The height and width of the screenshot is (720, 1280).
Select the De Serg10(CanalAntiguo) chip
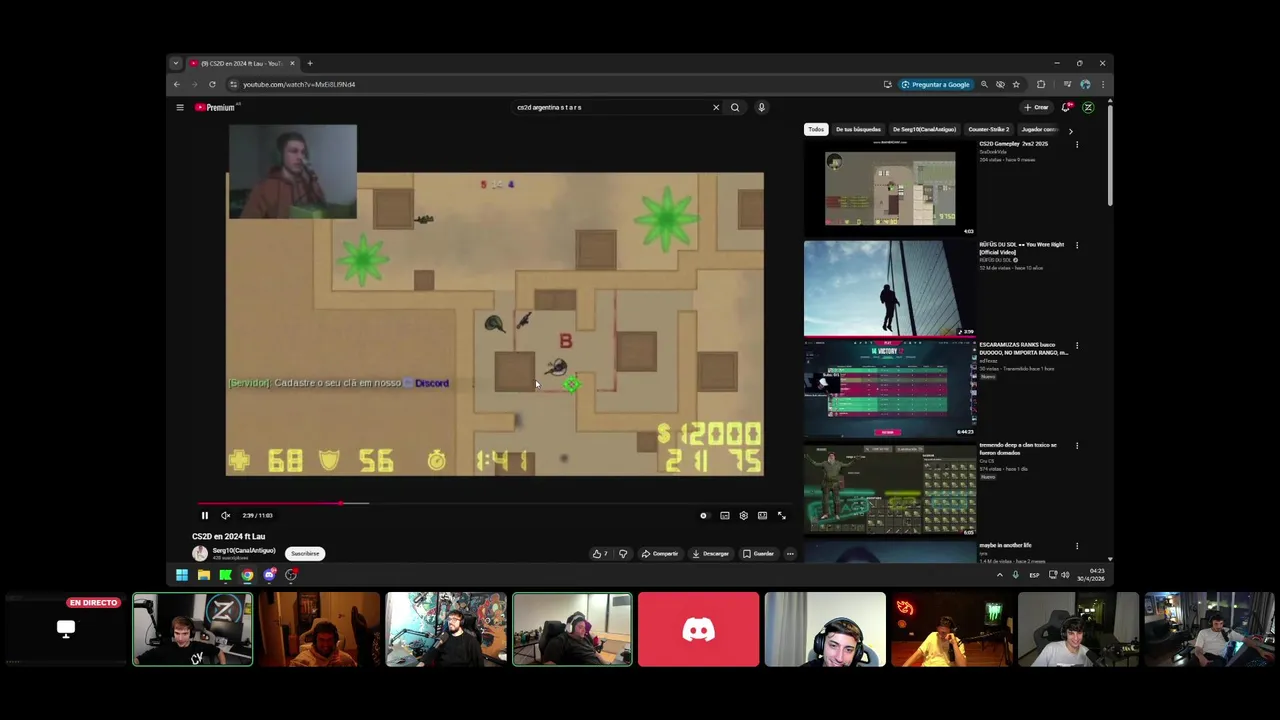point(924,129)
